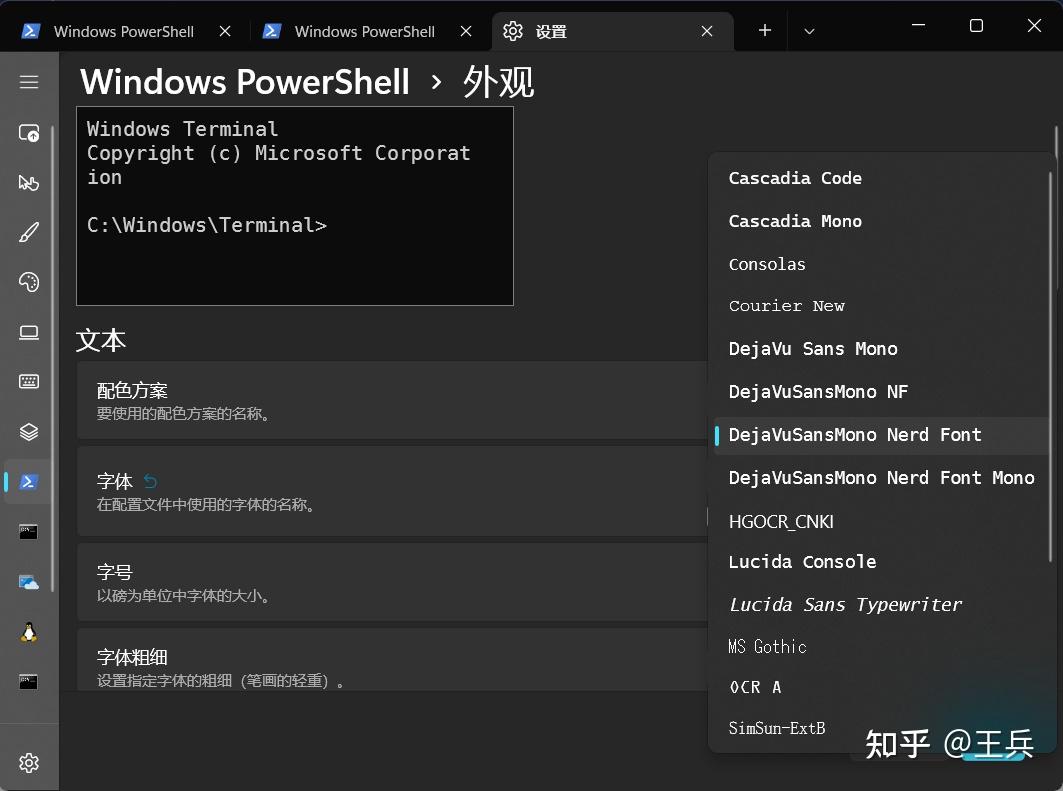
Task: Choose Cascadia Code font
Action: coord(880,178)
